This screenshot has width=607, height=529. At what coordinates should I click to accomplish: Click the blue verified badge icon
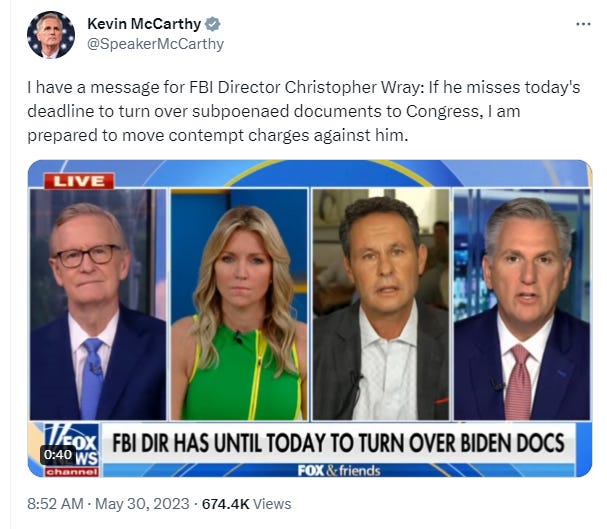coord(212,24)
